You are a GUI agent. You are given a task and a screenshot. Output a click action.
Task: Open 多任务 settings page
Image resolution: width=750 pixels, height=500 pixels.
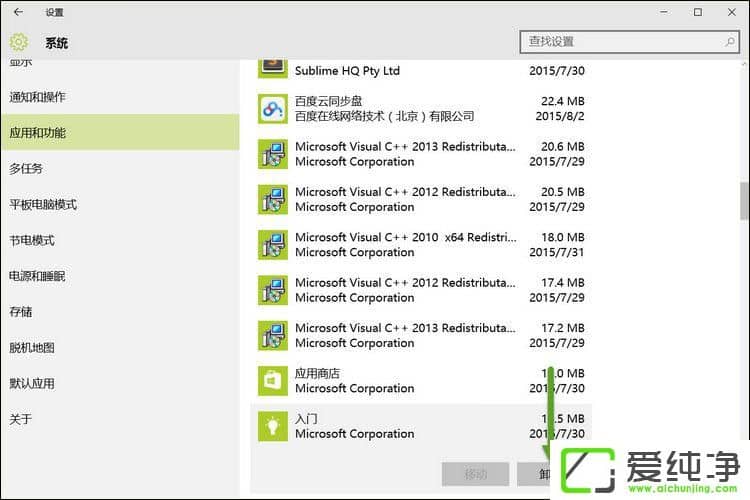click(x=120, y=168)
